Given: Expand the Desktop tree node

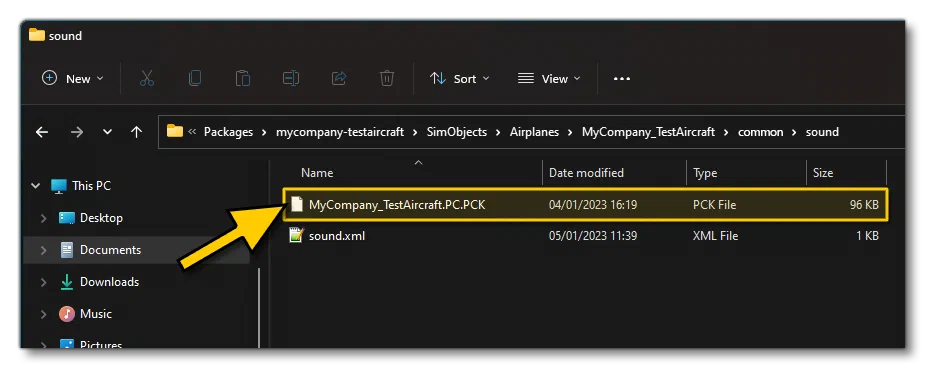Looking at the screenshot, I should (x=44, y=218).
